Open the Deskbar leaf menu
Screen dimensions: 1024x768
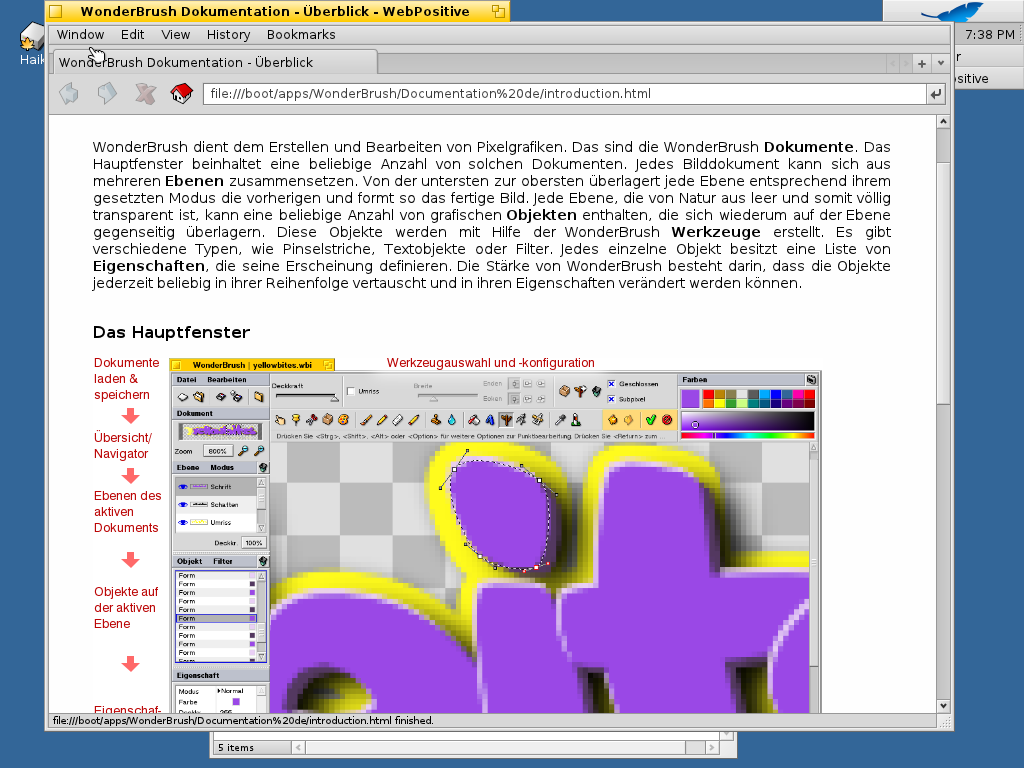click(x=950, y=11)
